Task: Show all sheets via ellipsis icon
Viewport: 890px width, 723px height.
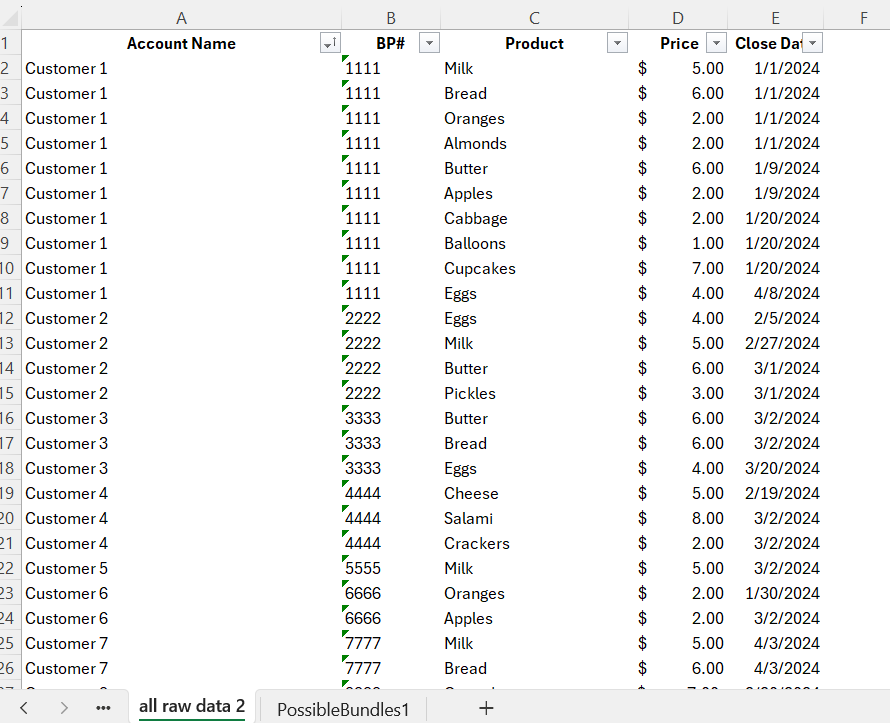Action: point(103,708)
